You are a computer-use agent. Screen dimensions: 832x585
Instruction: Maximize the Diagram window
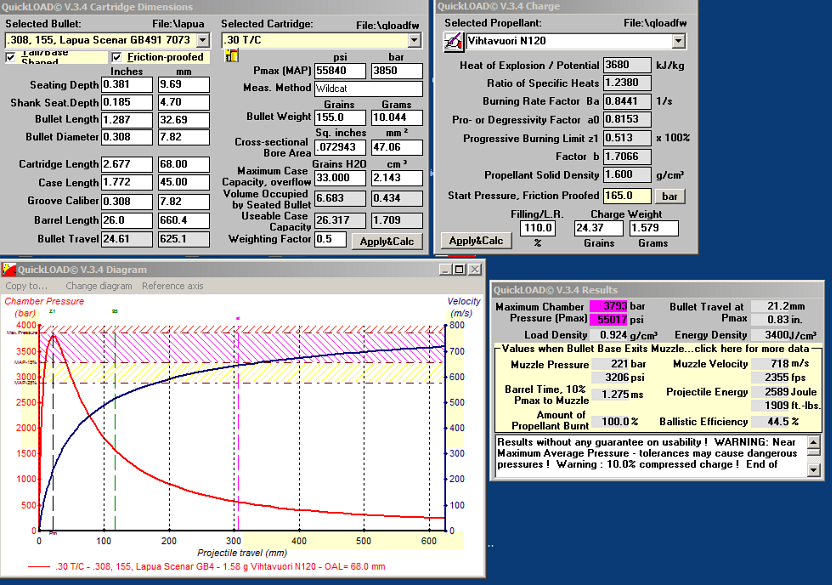[x=460, y=269]
